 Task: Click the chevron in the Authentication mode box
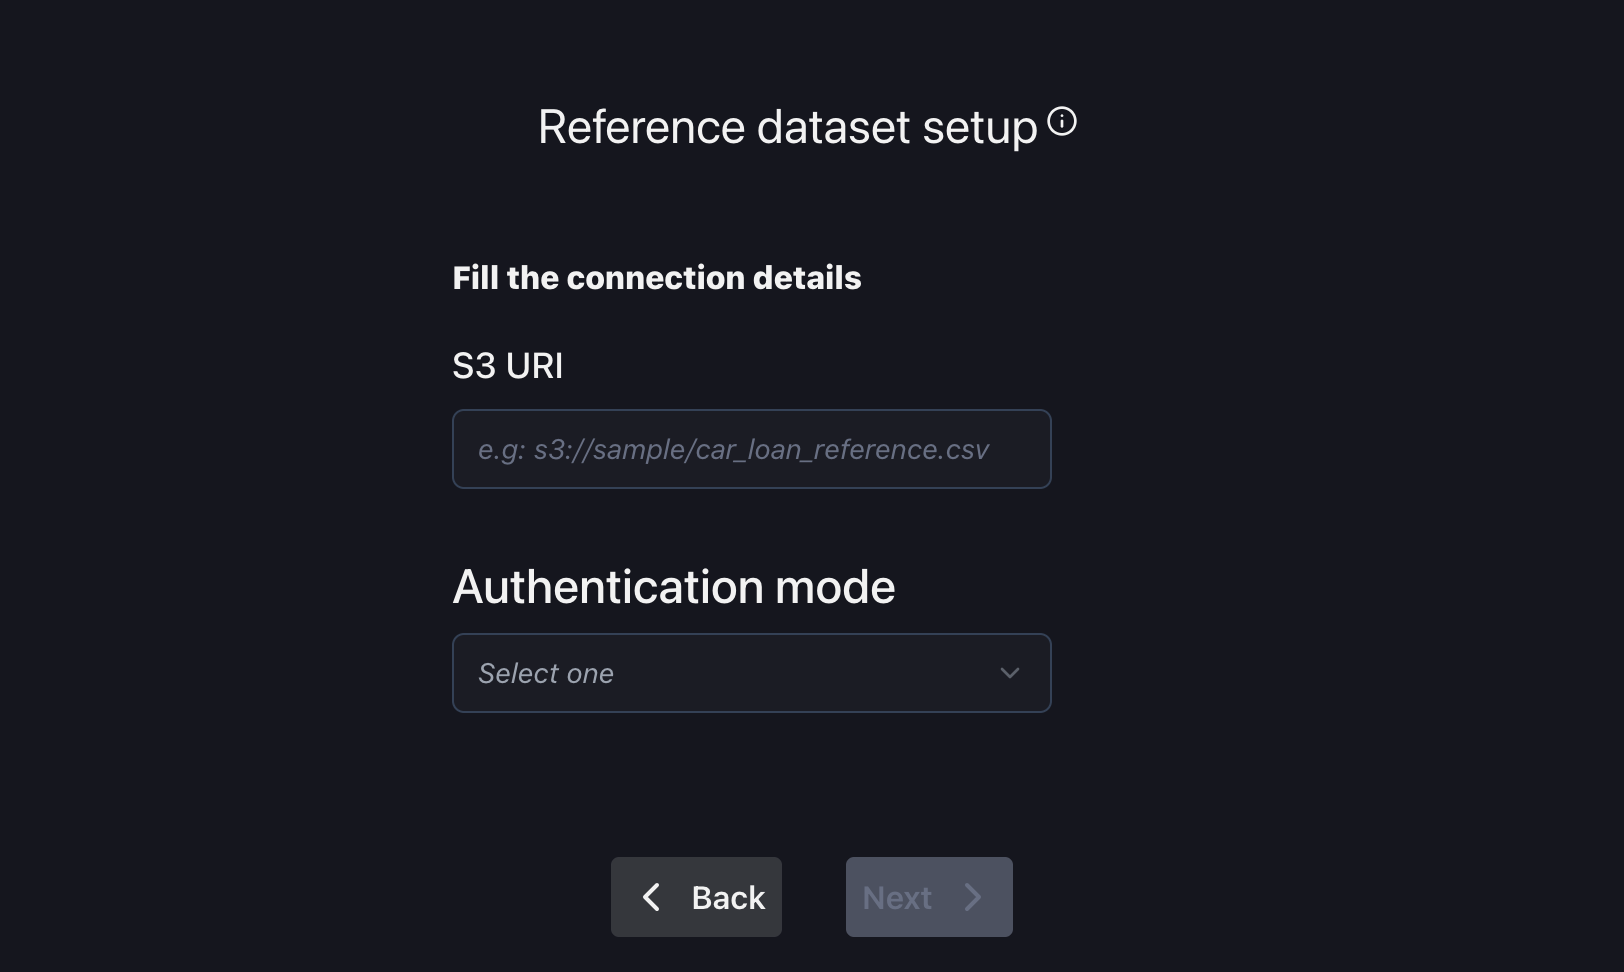pyautogui.click(x=1010, y=673)
